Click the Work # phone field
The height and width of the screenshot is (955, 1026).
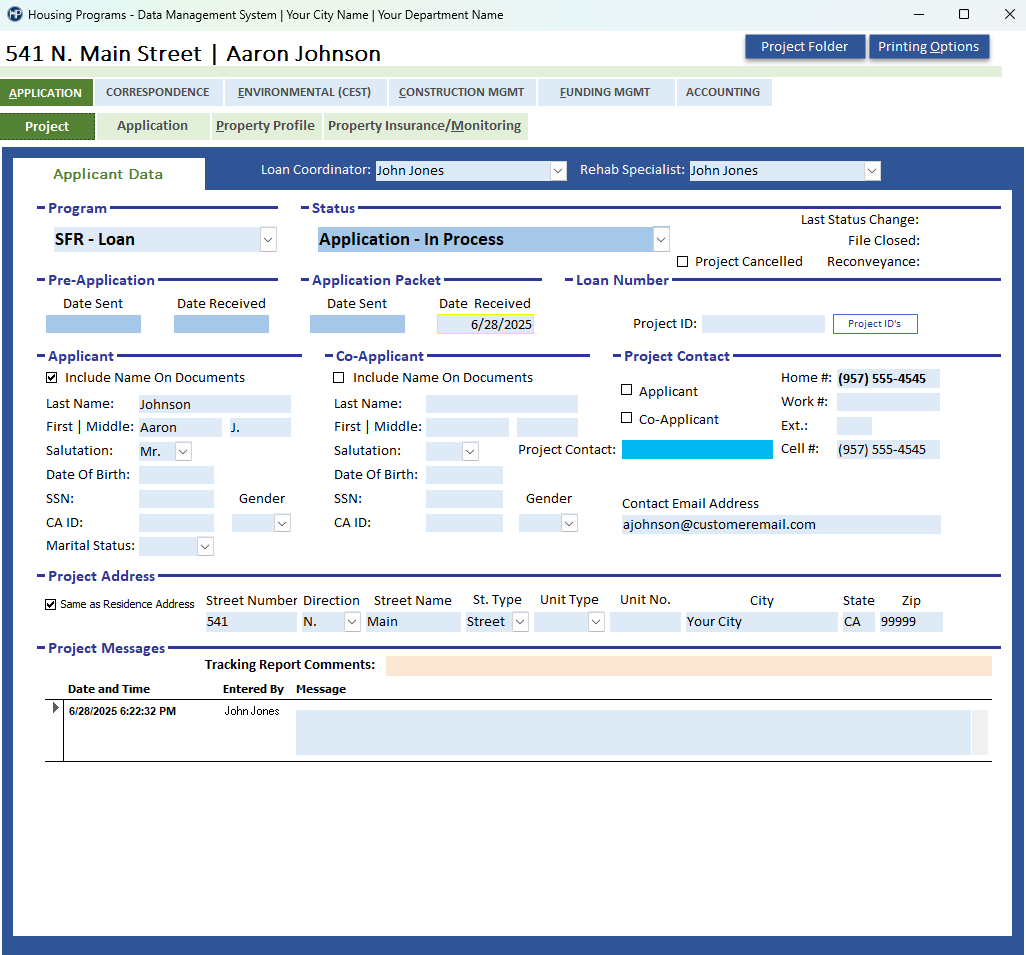coord(889,402)
